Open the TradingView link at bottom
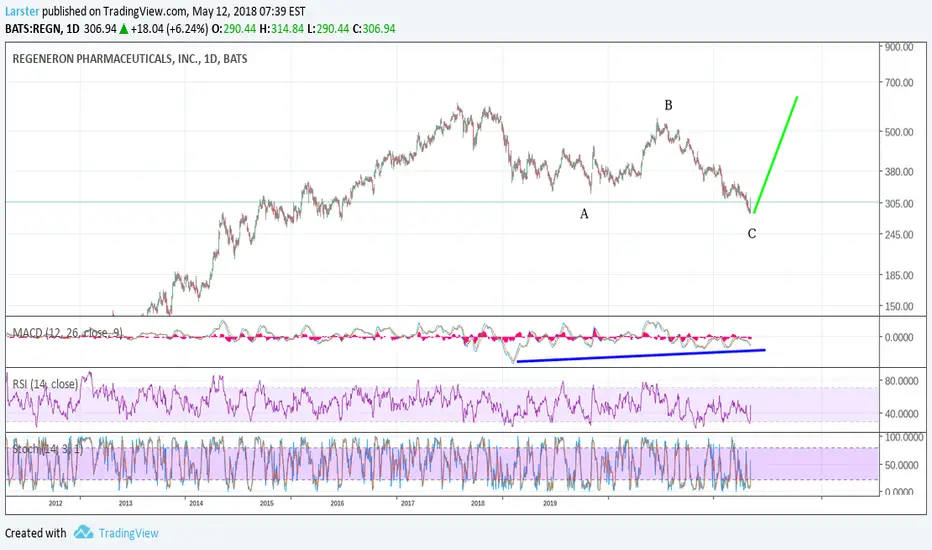 (x=128, y=533)
